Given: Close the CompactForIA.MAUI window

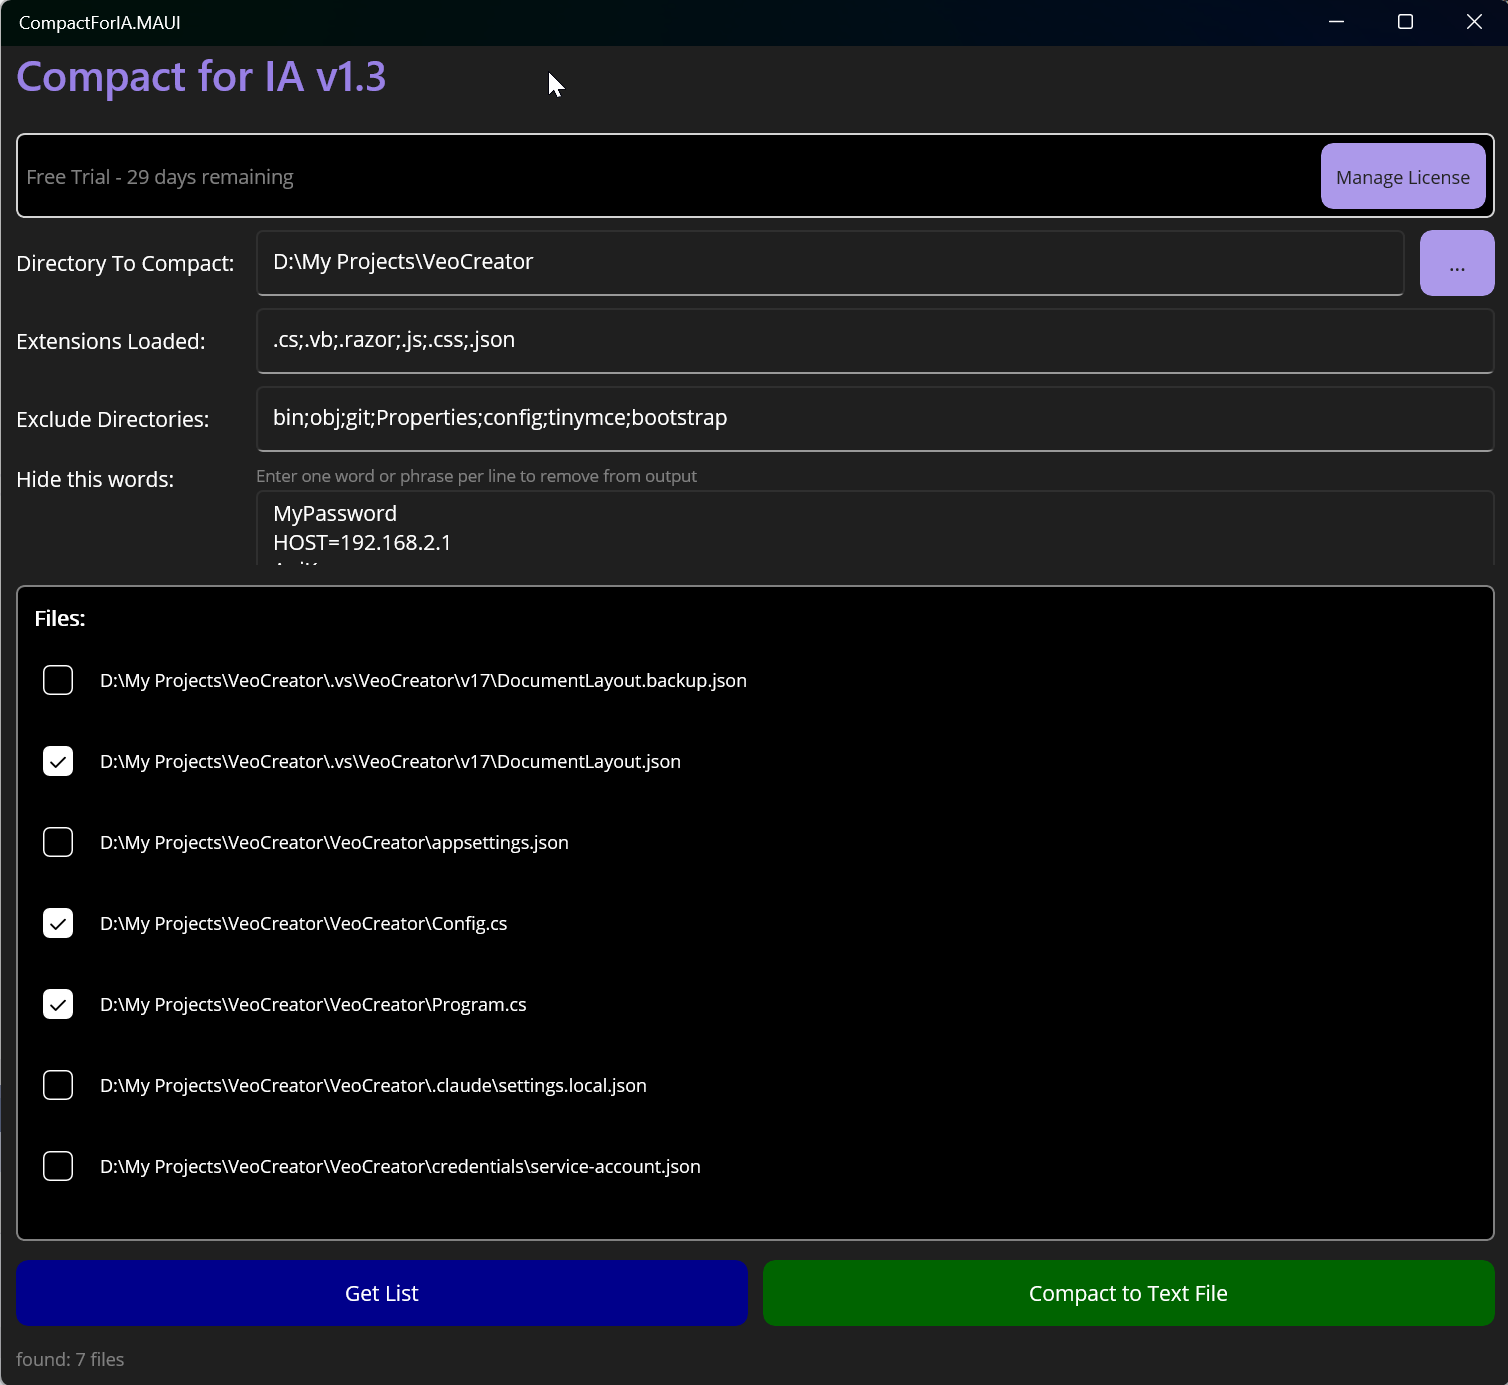Looking at the screenshot, I should pos(1474,22).
